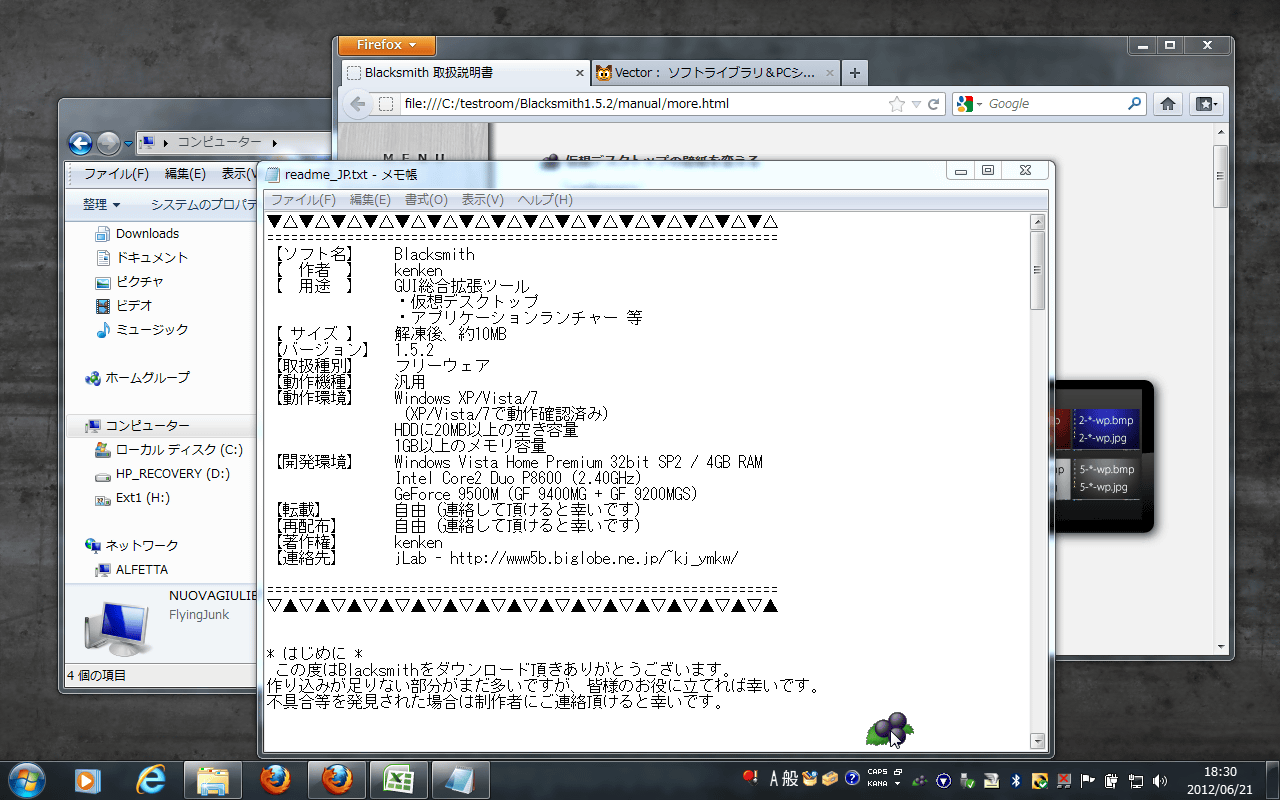Switch to the Vector ソフトライブラリ tab
Screen dimensions: 1280x800
point(715,73)
